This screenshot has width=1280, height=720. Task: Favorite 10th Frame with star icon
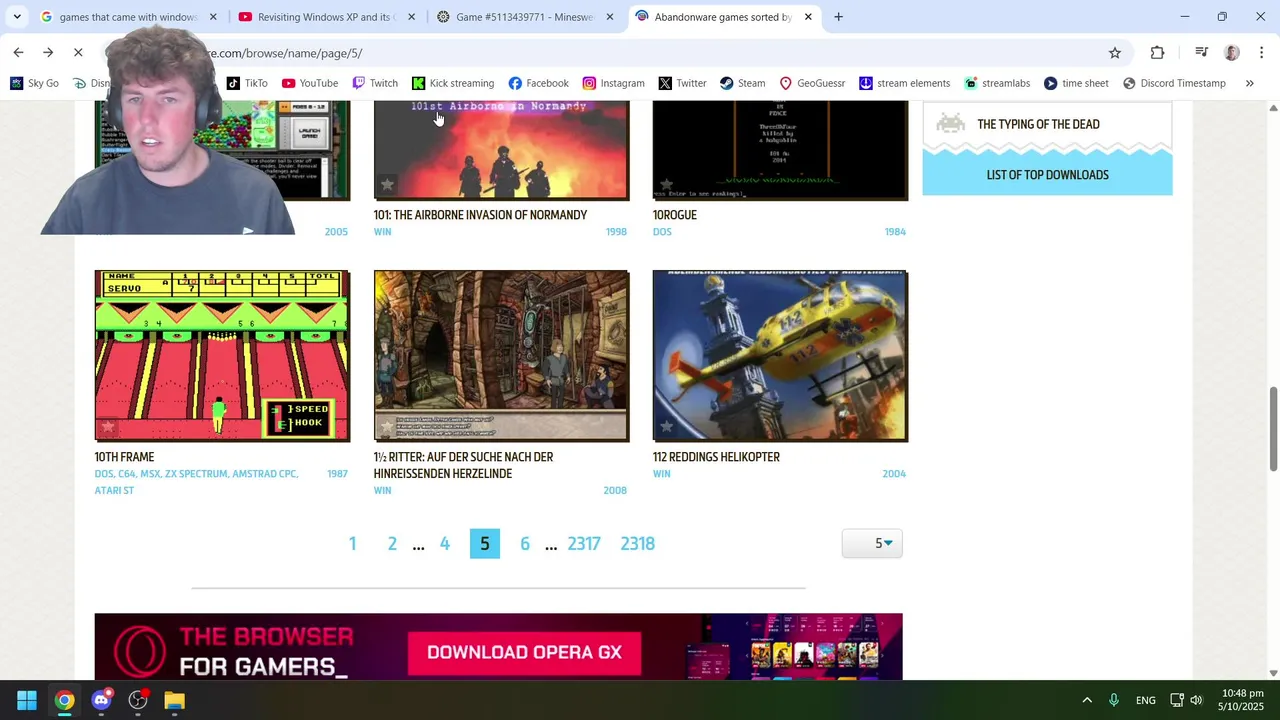108,428
